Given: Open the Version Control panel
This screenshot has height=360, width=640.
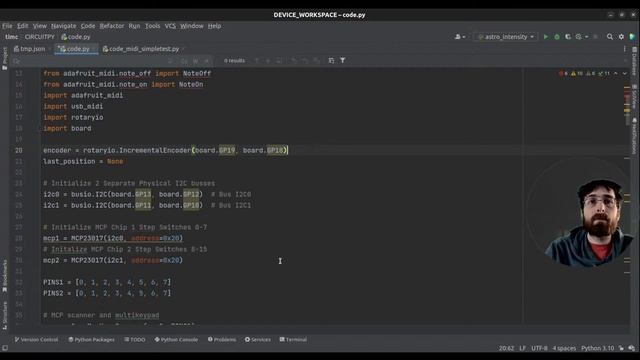Looking at the screenshot, I should pyautogui.click(x=36, y=340).
